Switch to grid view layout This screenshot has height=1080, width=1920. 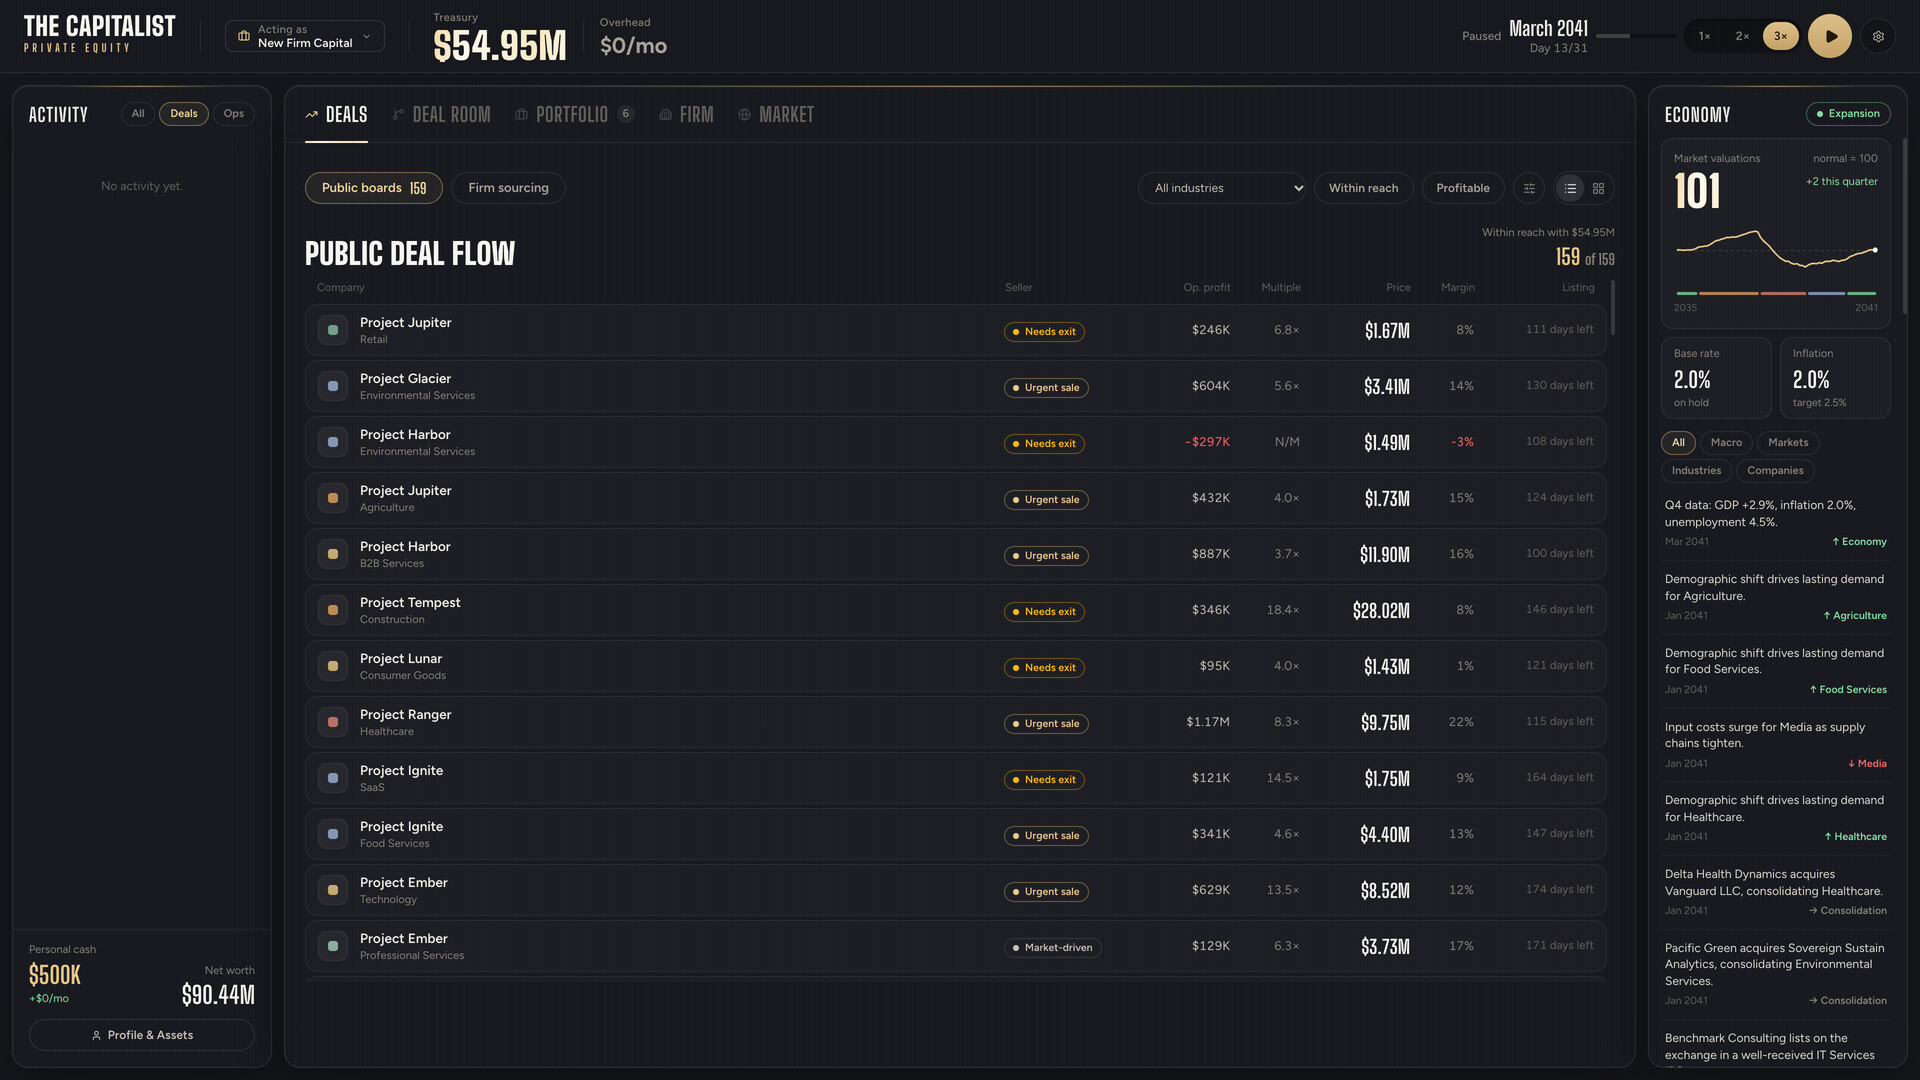1599,188
